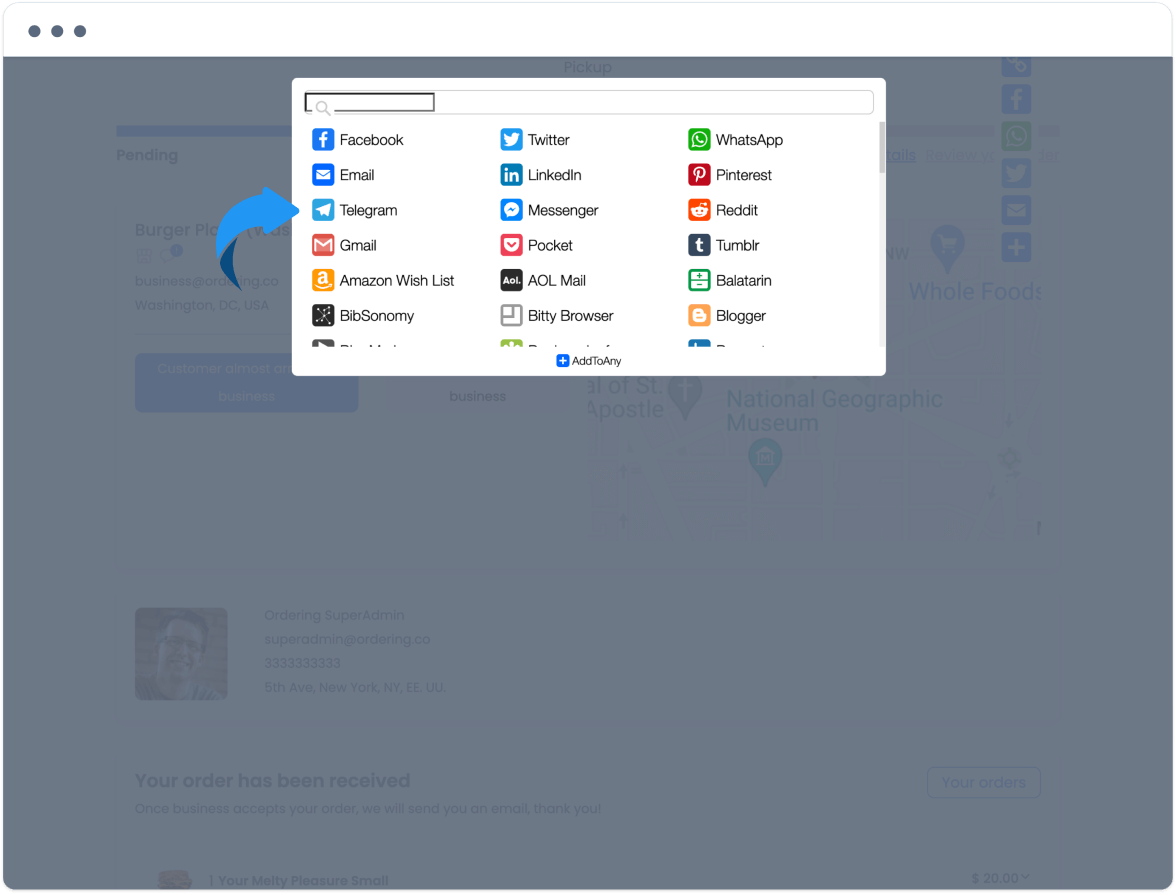Open the Your orders button
Image resolution: width=1176 pixels, height=895 pixels.
pyautogui.click(x=983, y=782)
